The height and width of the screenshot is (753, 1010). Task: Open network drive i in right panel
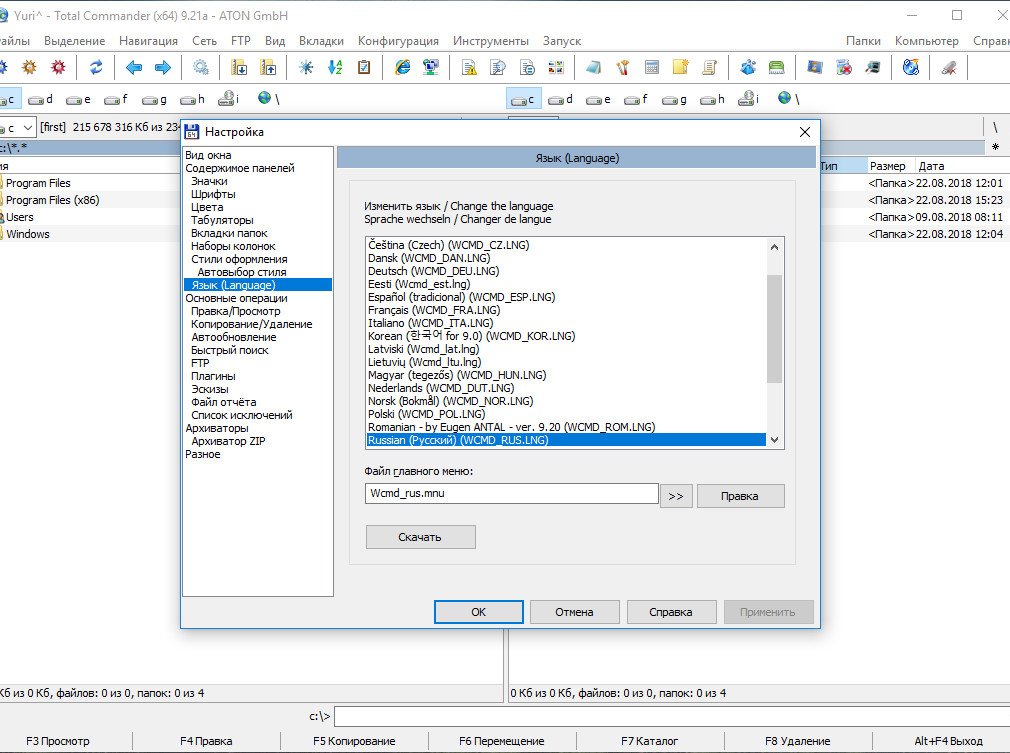pos(750,99)
